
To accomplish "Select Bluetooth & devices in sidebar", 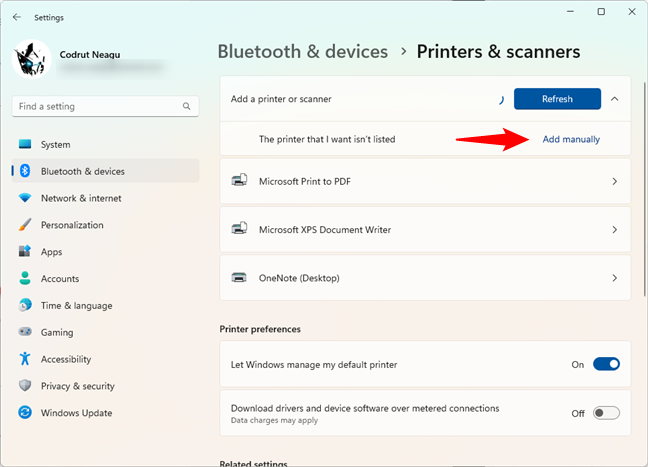I will pyautogui.click(x=105, y=171).
